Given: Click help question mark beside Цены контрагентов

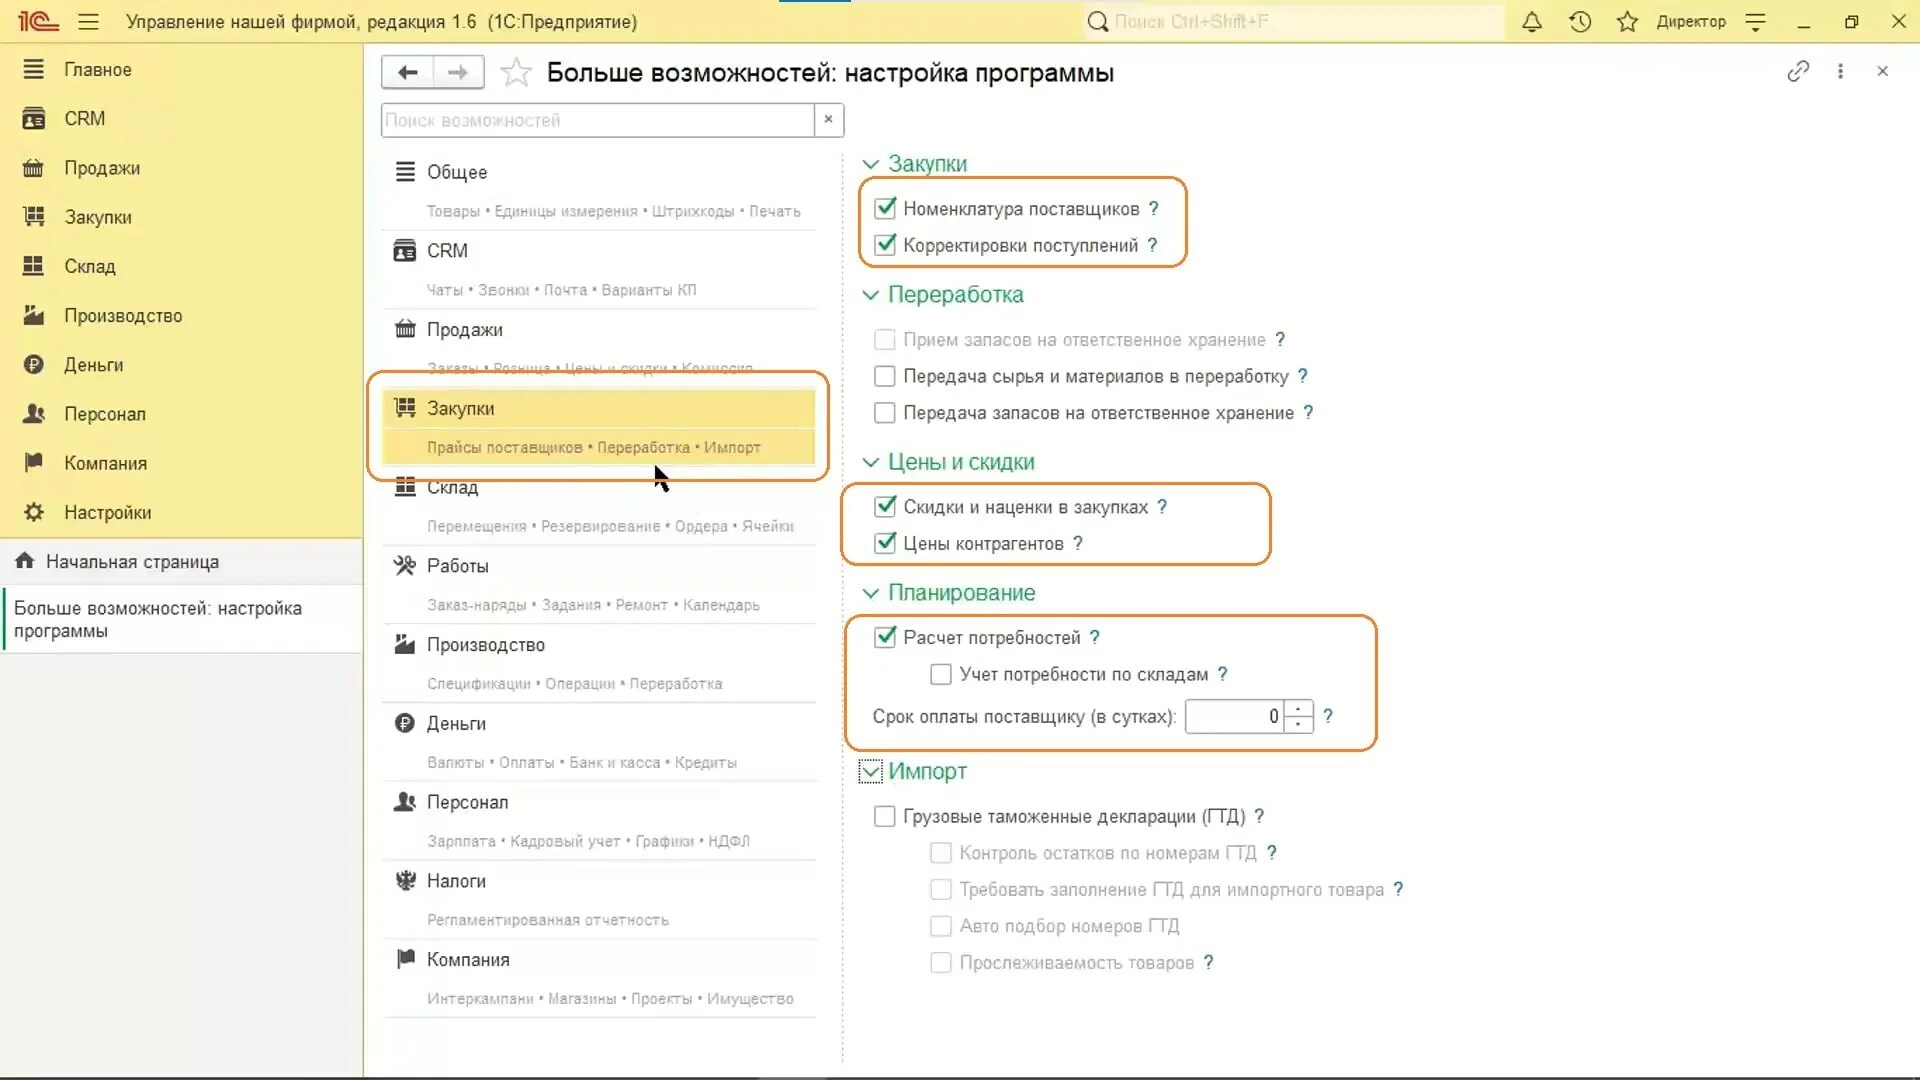Looking at the screenshot, I should click(x=1078, y=543).
